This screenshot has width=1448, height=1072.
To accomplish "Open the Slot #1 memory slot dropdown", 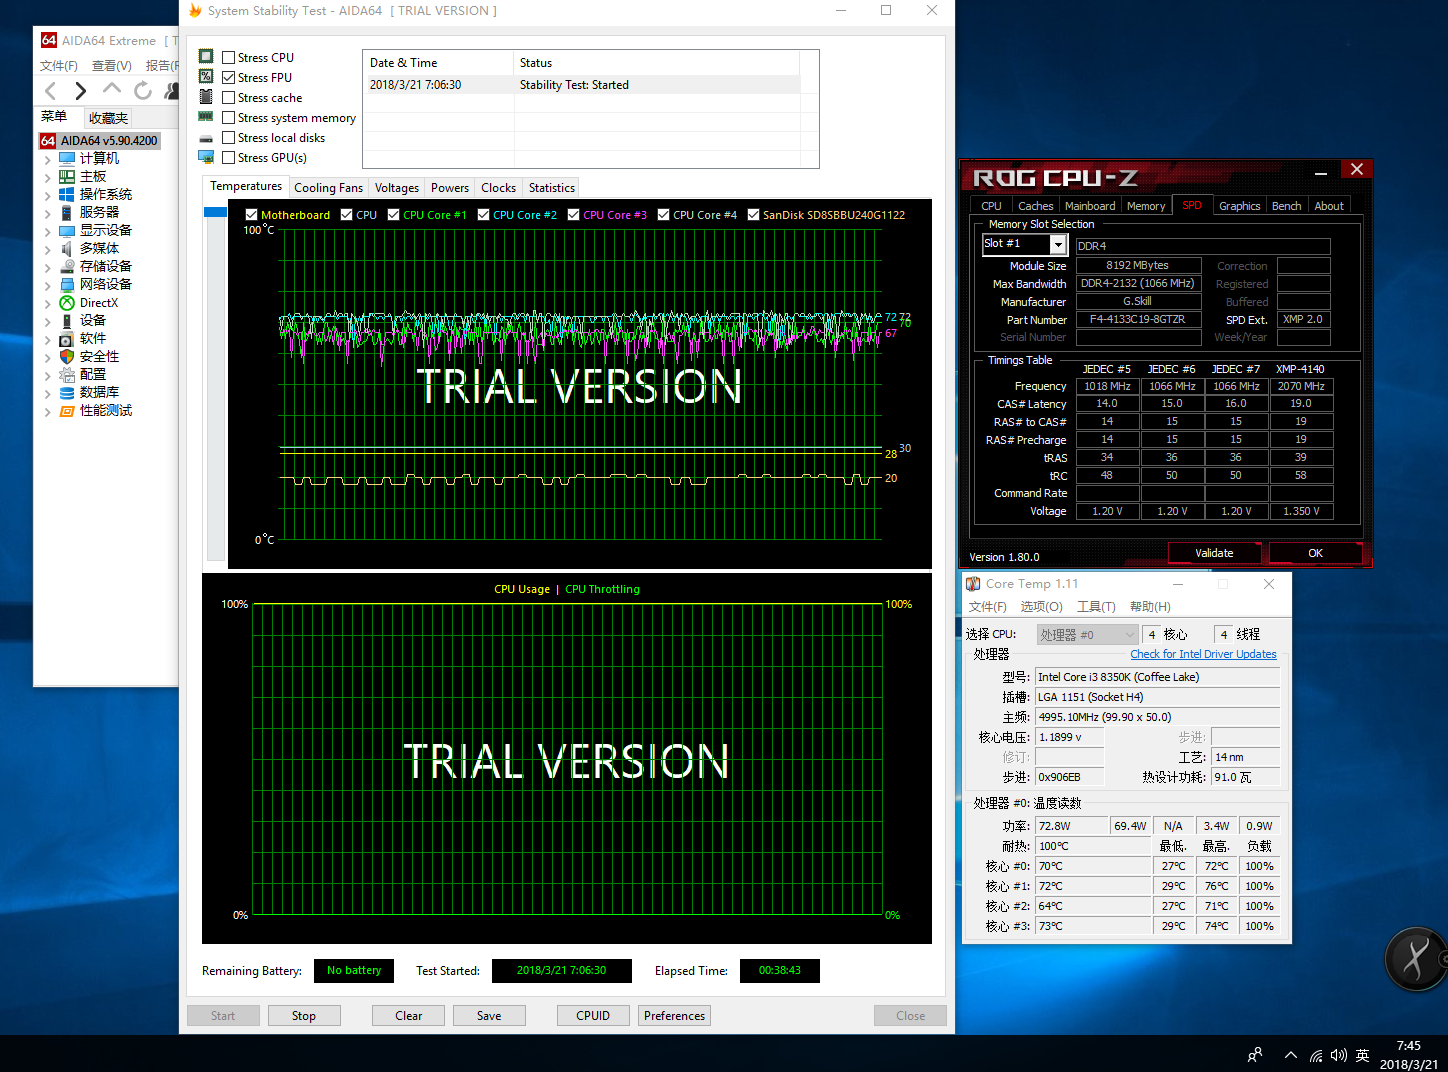I will (1058, 244).
